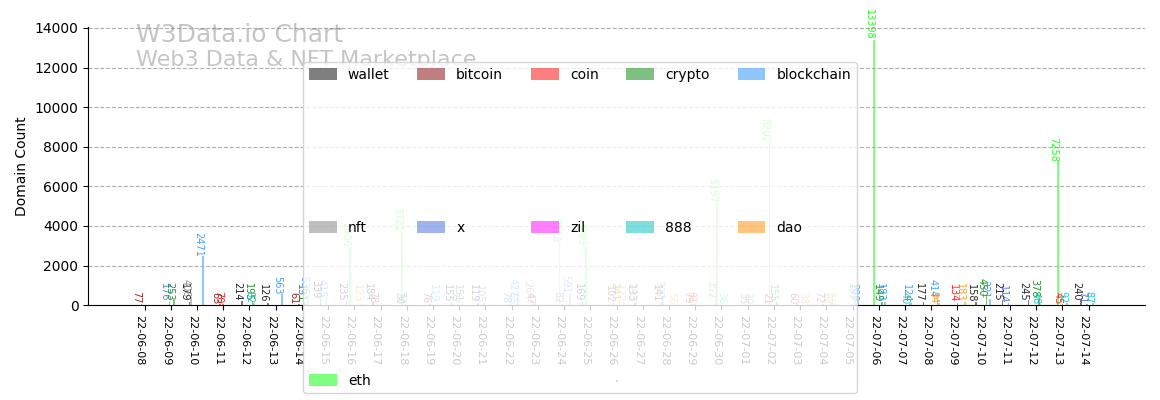
Task: Click the green crypto legend swatch
Action: 640,74
